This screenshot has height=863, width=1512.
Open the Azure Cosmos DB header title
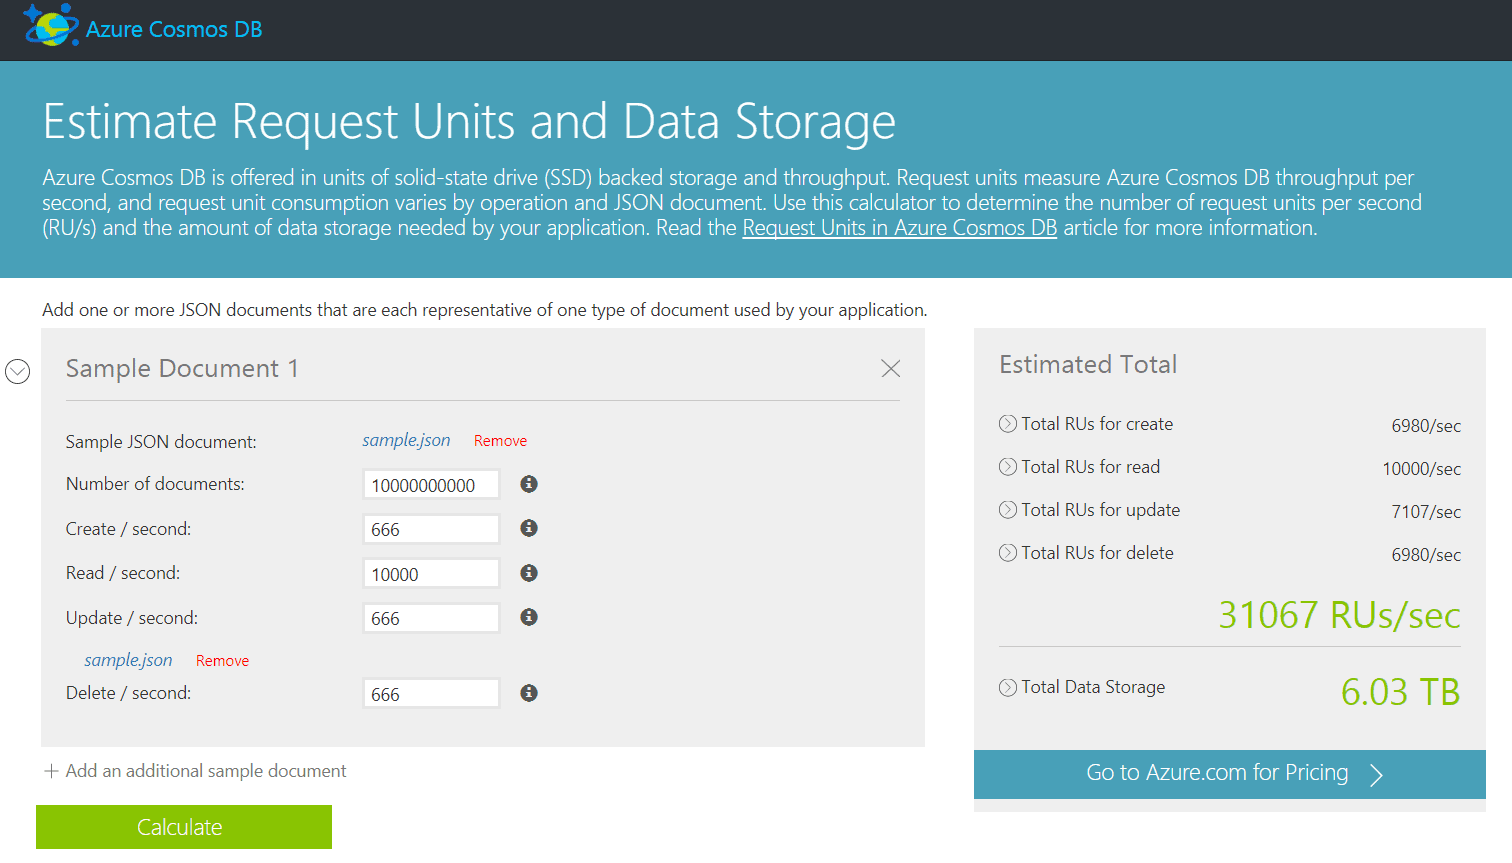[x=174, y=29]
